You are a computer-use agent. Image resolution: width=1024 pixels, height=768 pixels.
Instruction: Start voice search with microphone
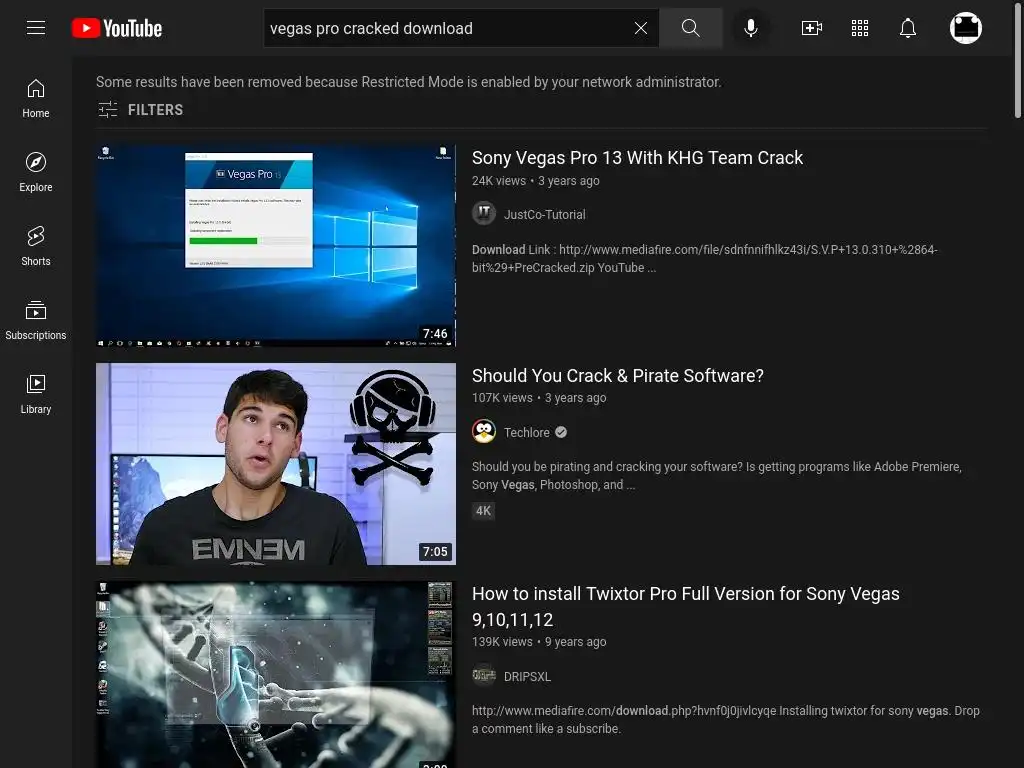coord(751,28)
